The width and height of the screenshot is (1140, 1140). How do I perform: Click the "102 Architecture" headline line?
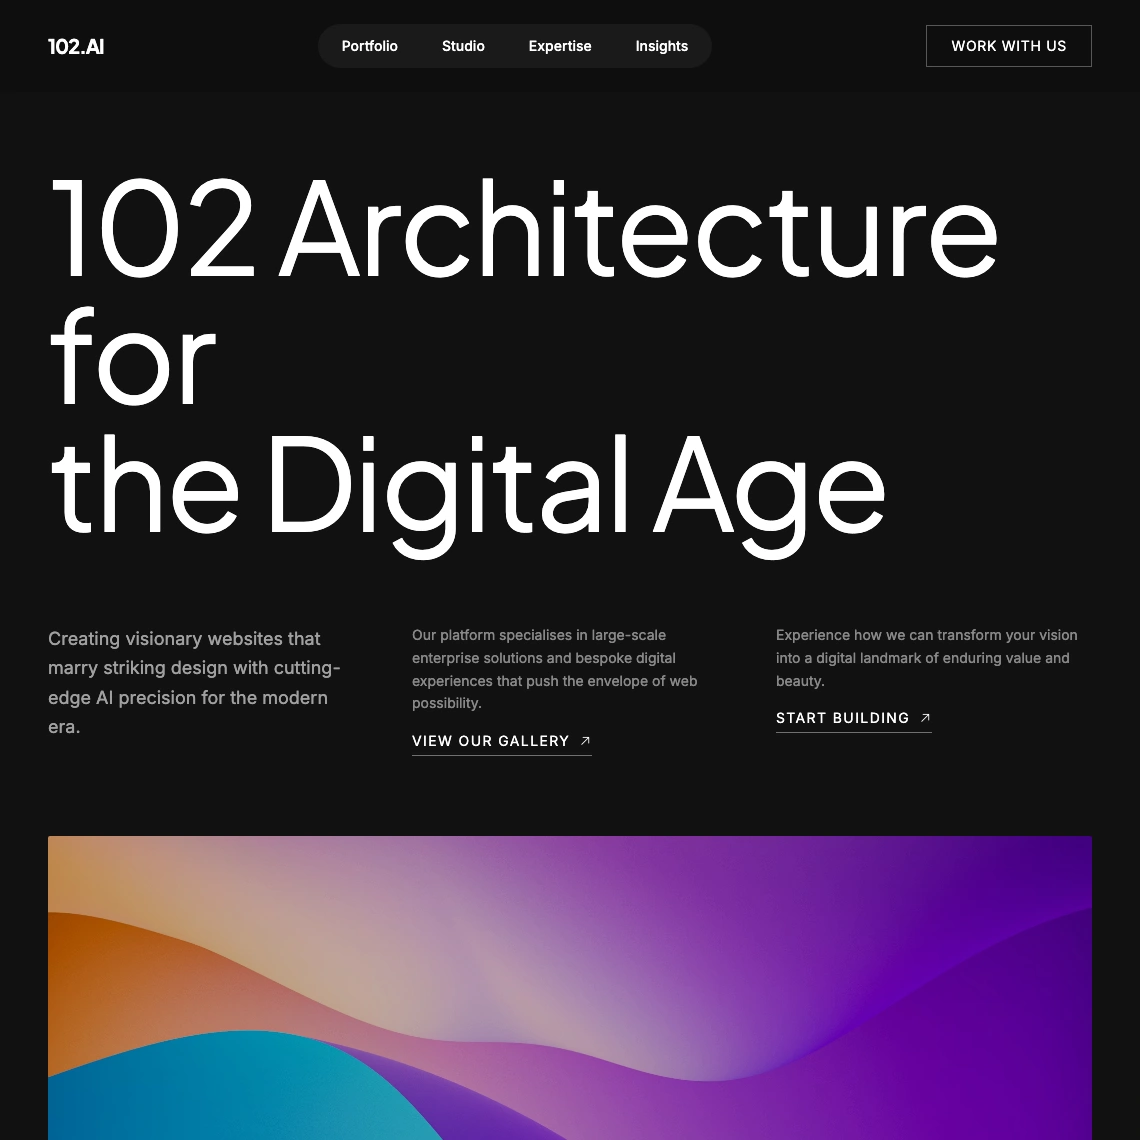523,230
